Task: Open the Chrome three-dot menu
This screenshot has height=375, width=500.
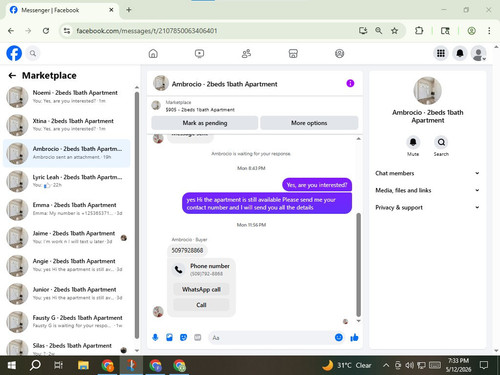Action: (x=489, y=31)
